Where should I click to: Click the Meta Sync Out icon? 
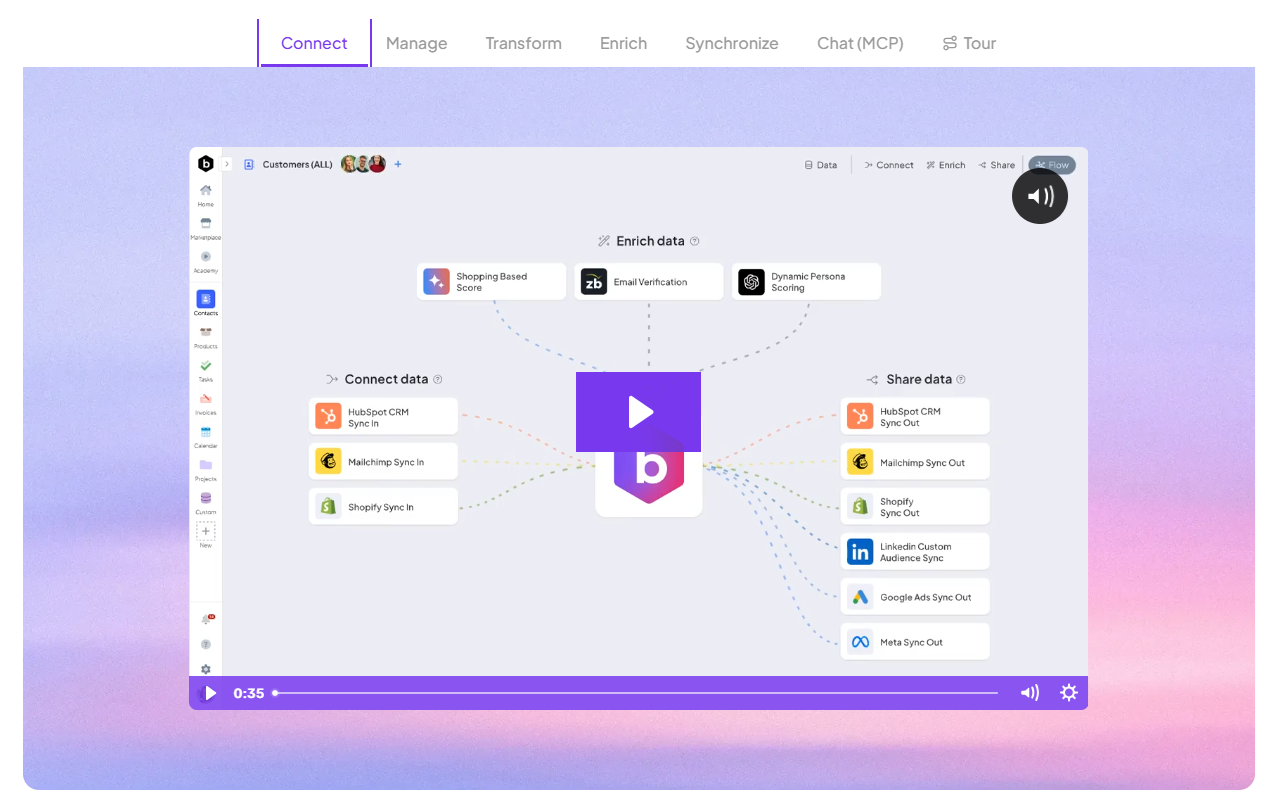(860, 642)
